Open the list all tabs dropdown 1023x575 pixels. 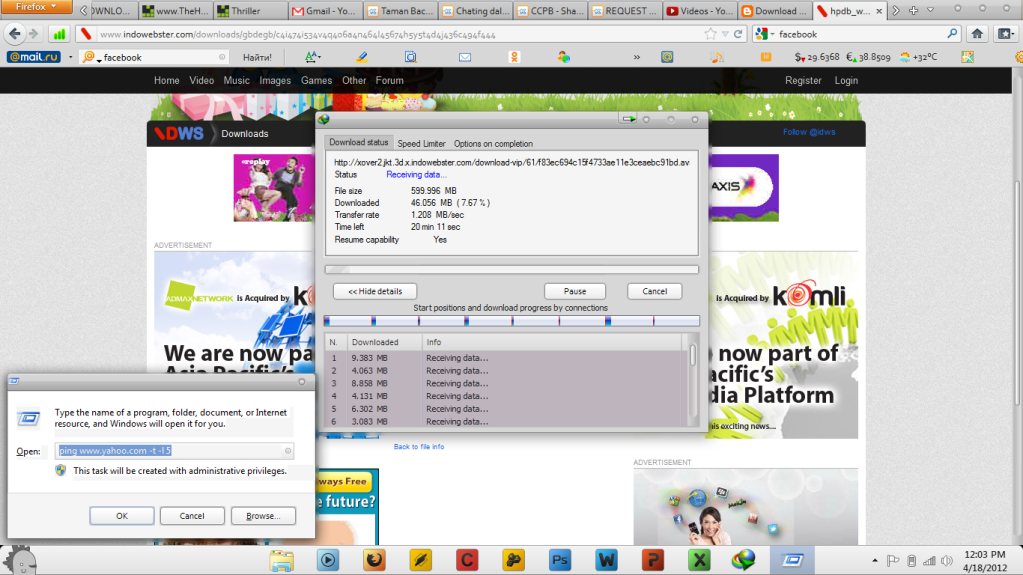click(x=931, y=10)
